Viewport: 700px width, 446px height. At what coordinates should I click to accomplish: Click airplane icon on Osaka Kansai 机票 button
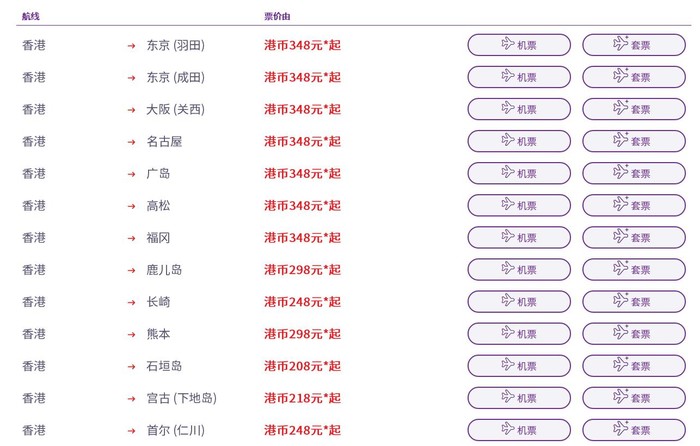pos(508,108)
